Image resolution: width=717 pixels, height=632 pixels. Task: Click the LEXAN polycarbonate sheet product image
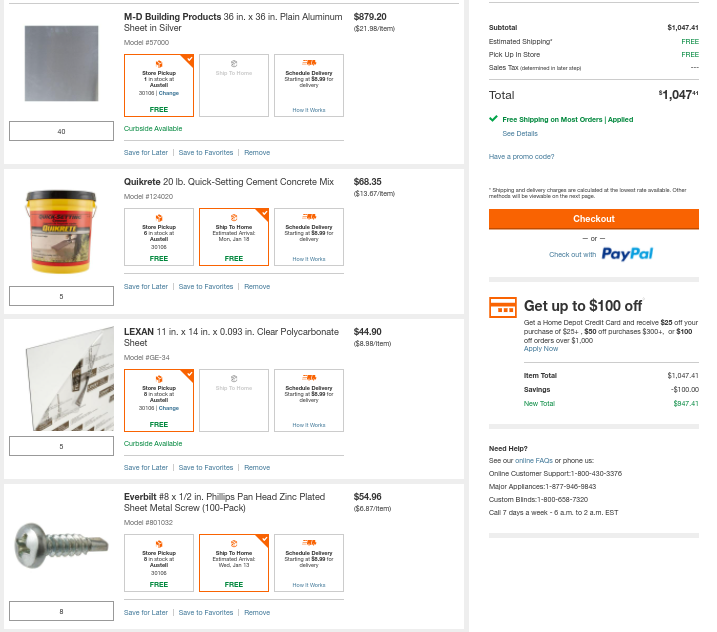[61, 380]
